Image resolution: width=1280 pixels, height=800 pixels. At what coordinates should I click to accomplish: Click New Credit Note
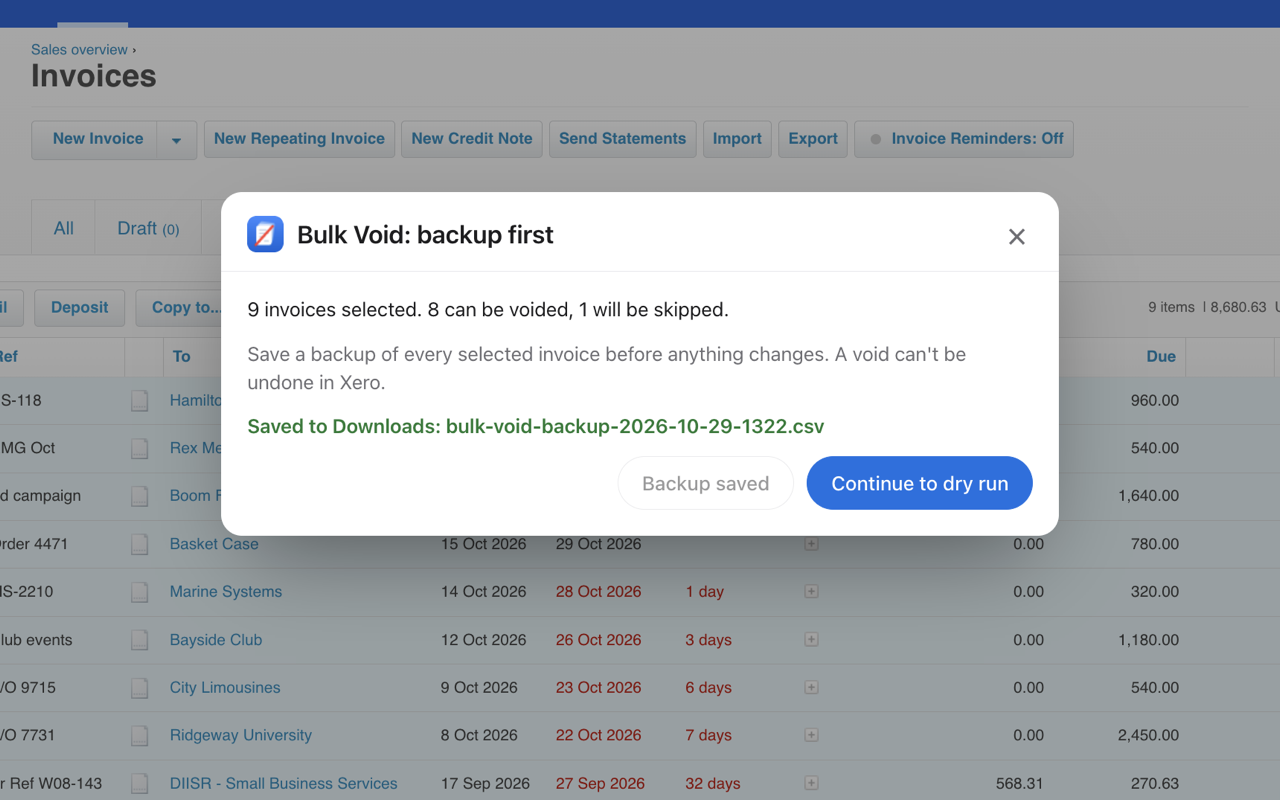pos(472,139)
